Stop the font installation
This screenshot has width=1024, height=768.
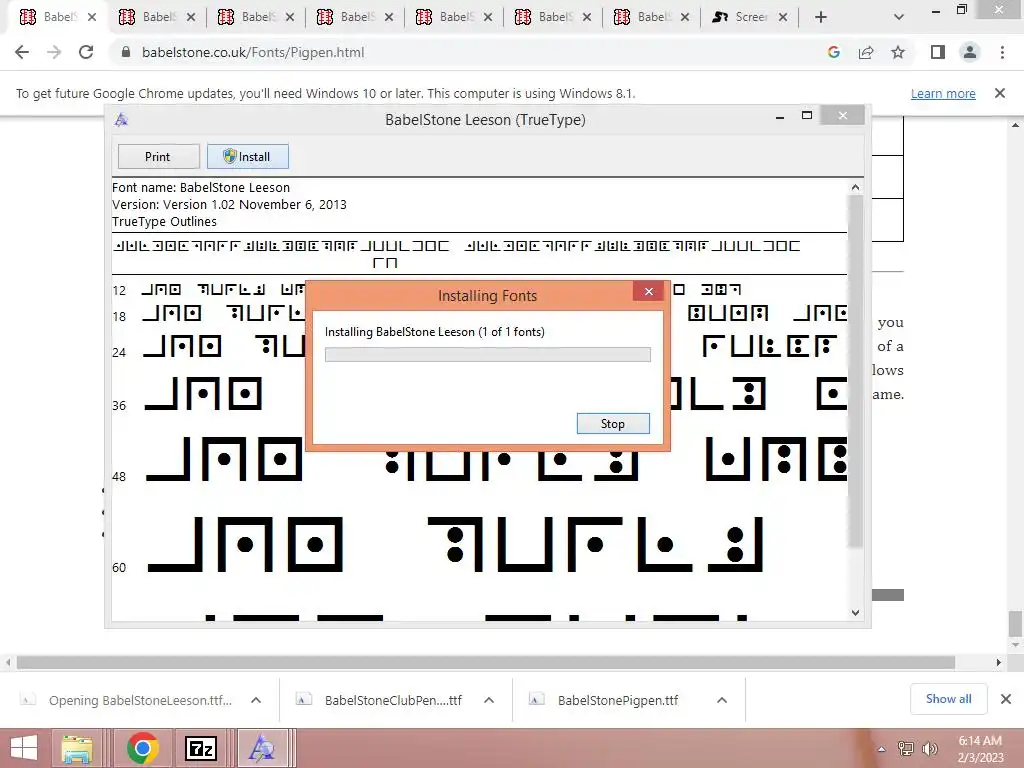pos(613,424)
